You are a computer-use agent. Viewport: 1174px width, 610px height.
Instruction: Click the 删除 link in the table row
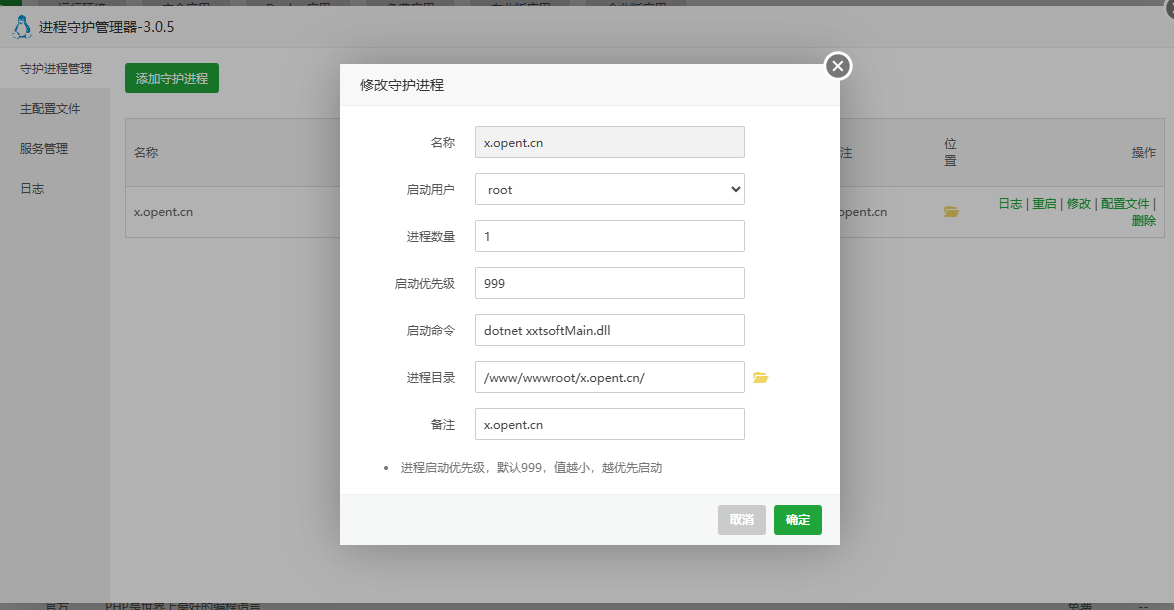(1143, 221)
